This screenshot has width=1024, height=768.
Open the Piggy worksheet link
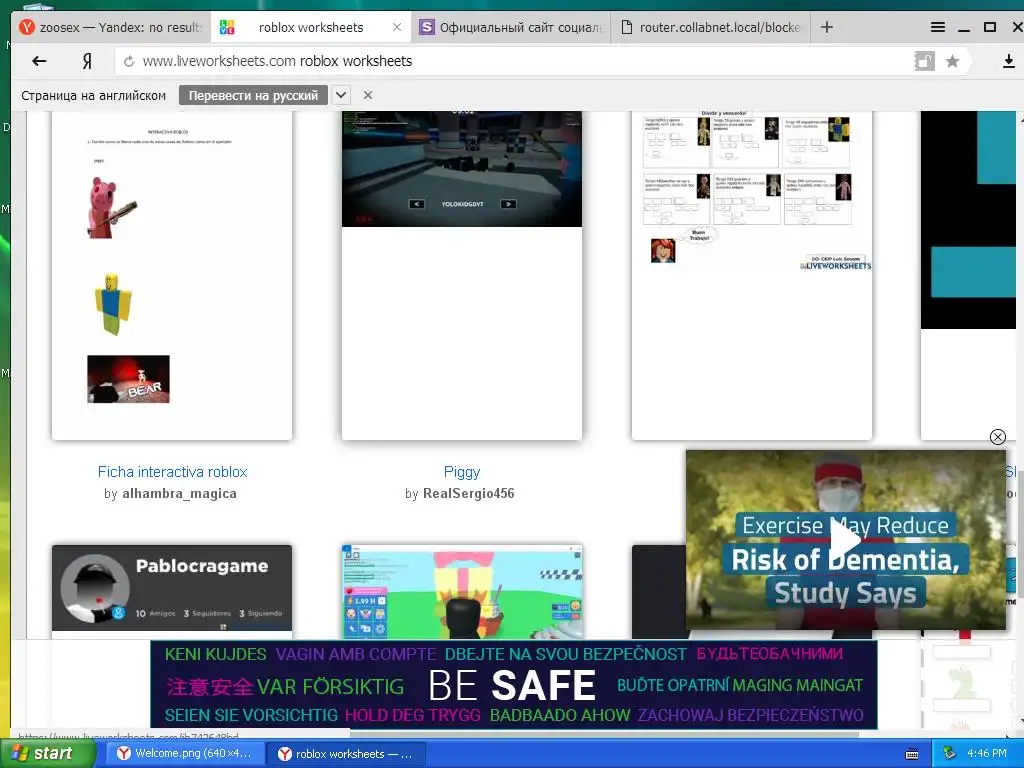click(462, 472)
